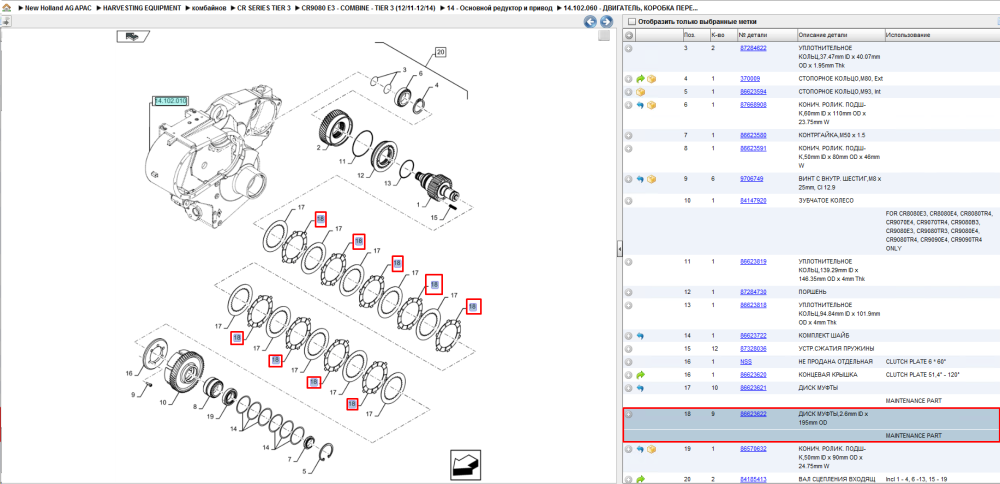Screen dimensions: 1000x484
Task: Open the NSS part link
Action: (x=746, y=362)
